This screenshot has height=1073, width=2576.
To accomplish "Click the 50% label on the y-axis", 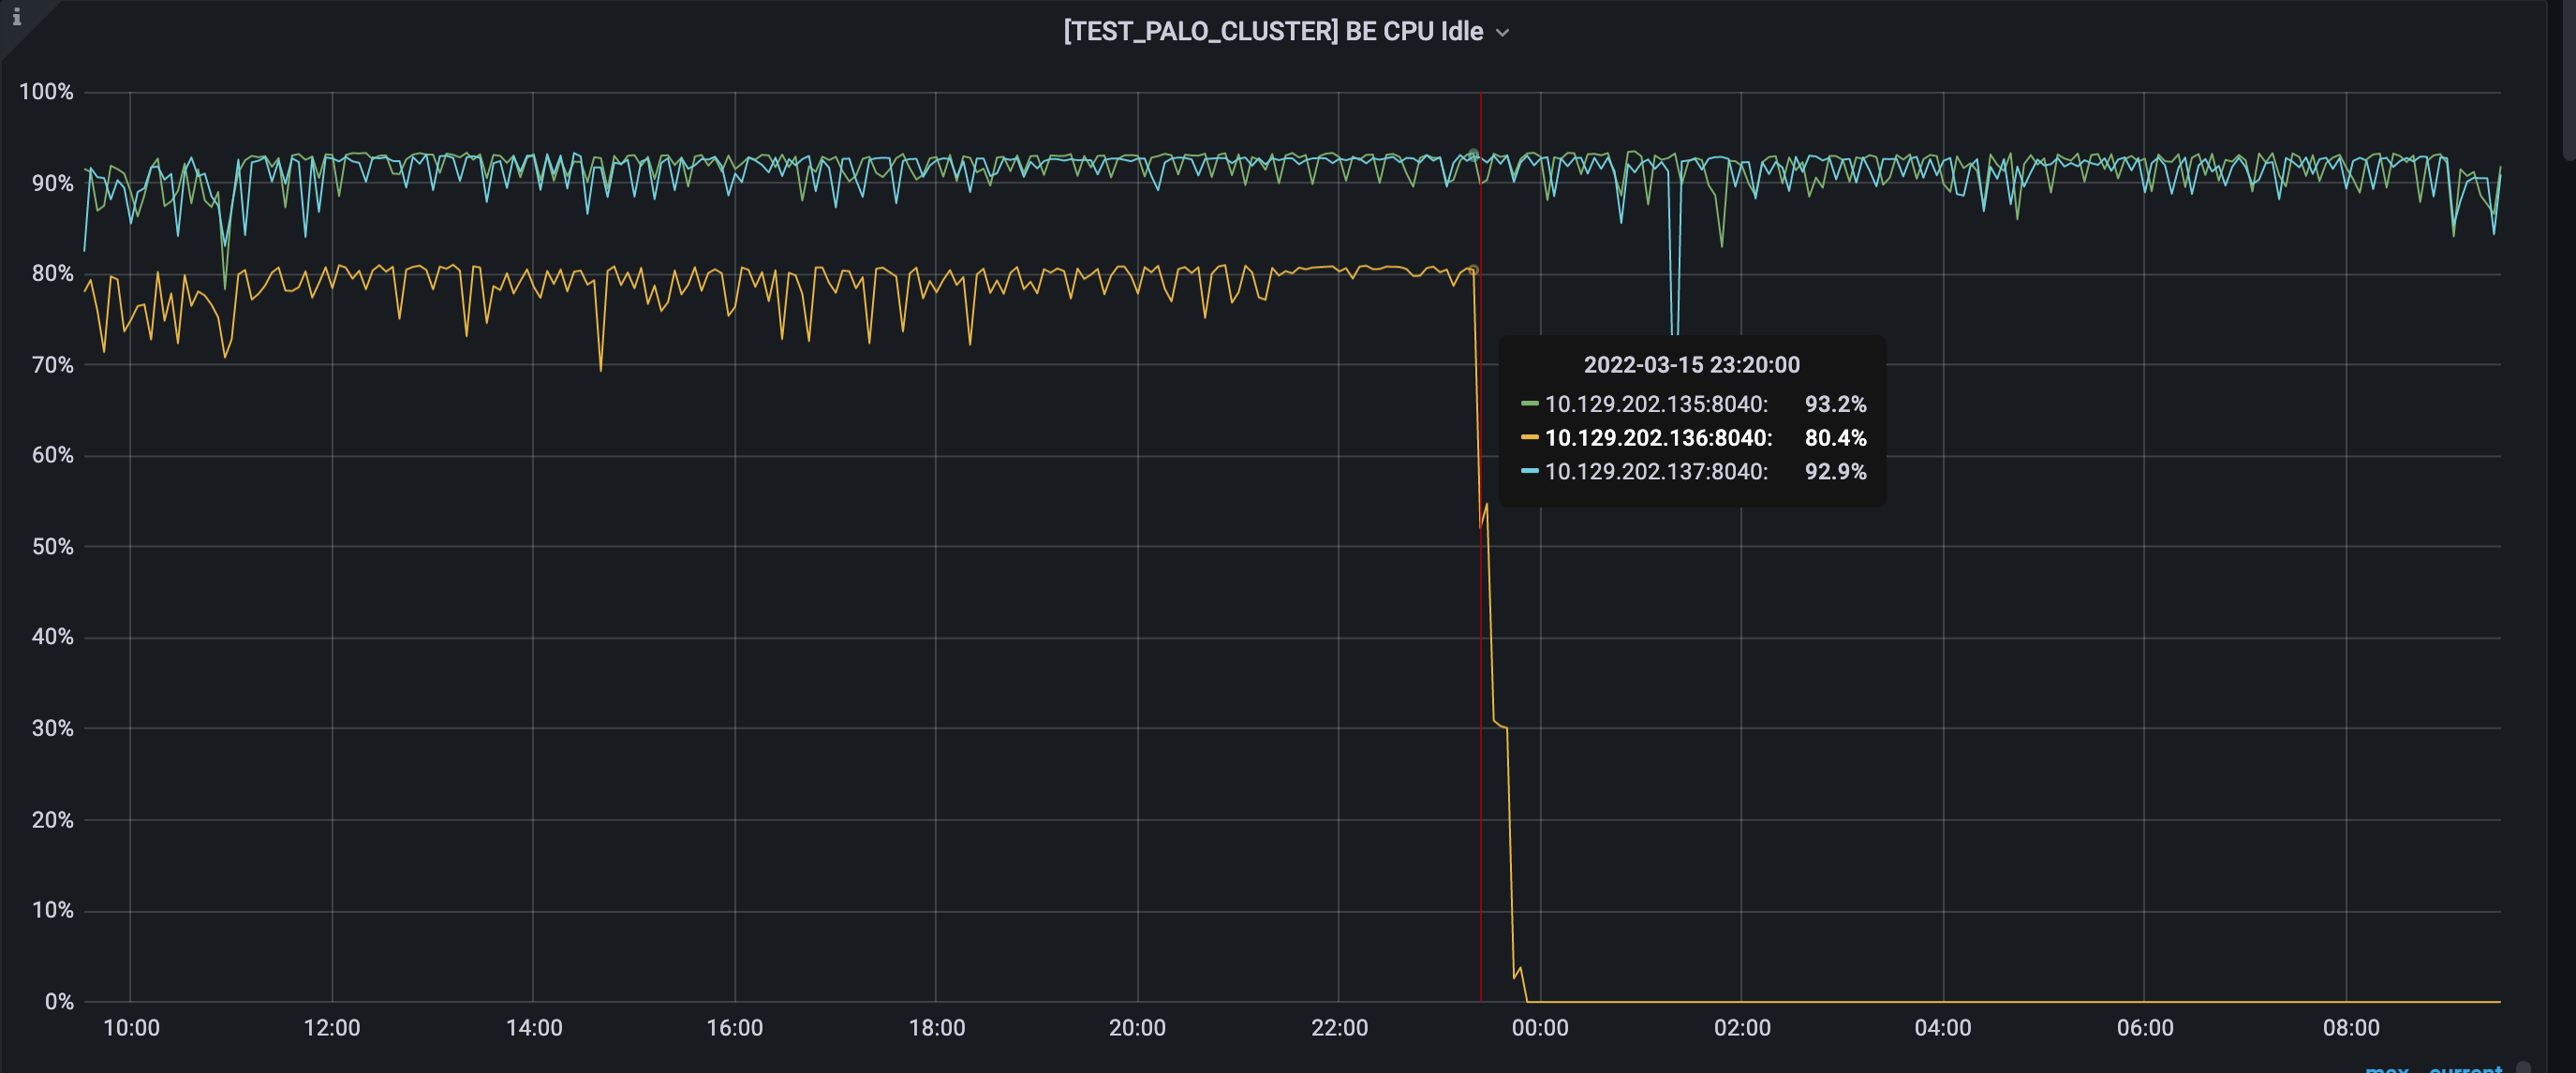I will click(52, 547).
